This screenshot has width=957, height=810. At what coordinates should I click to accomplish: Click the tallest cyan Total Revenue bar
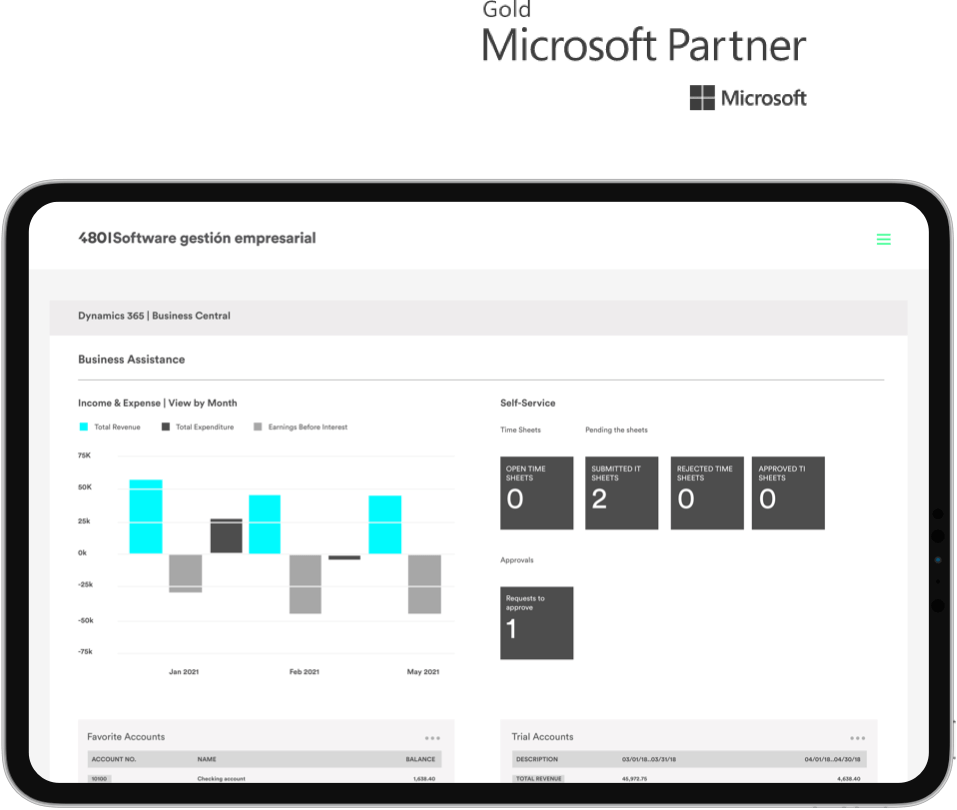coord(146,516)
